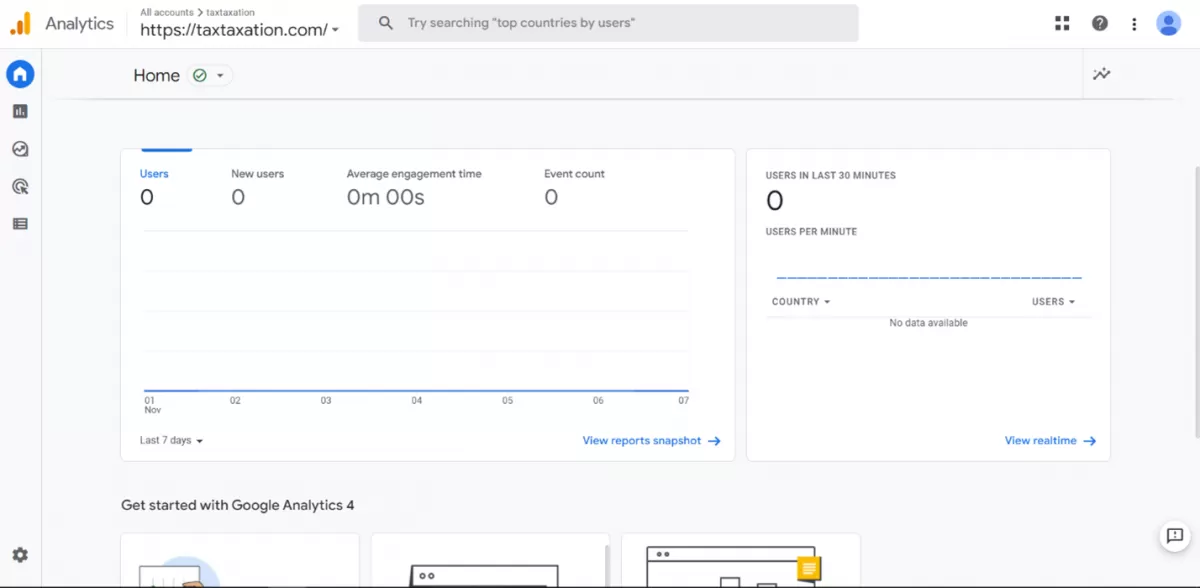
Task: Click the All accounts breadcrumb
Action: tap(167, 12)
